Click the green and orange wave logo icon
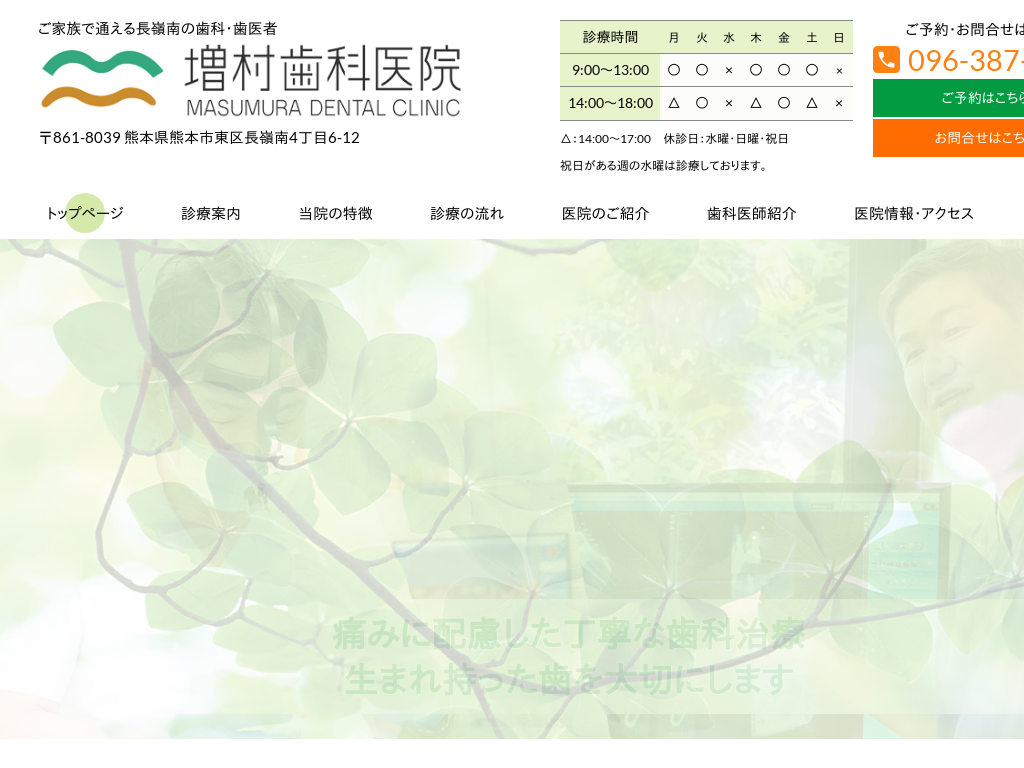This screenshot has height=768, width=1024. pyautogui.click(x=102, y=79)
